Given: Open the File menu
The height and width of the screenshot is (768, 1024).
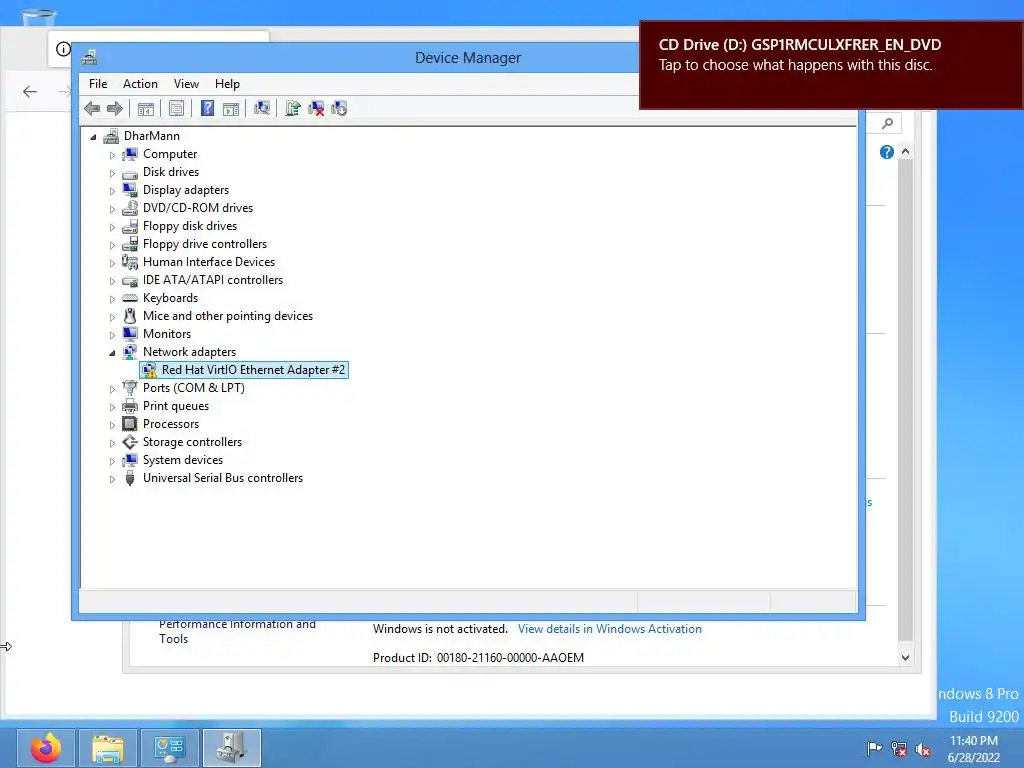Looking at the screenshot, I should point(98,84).
